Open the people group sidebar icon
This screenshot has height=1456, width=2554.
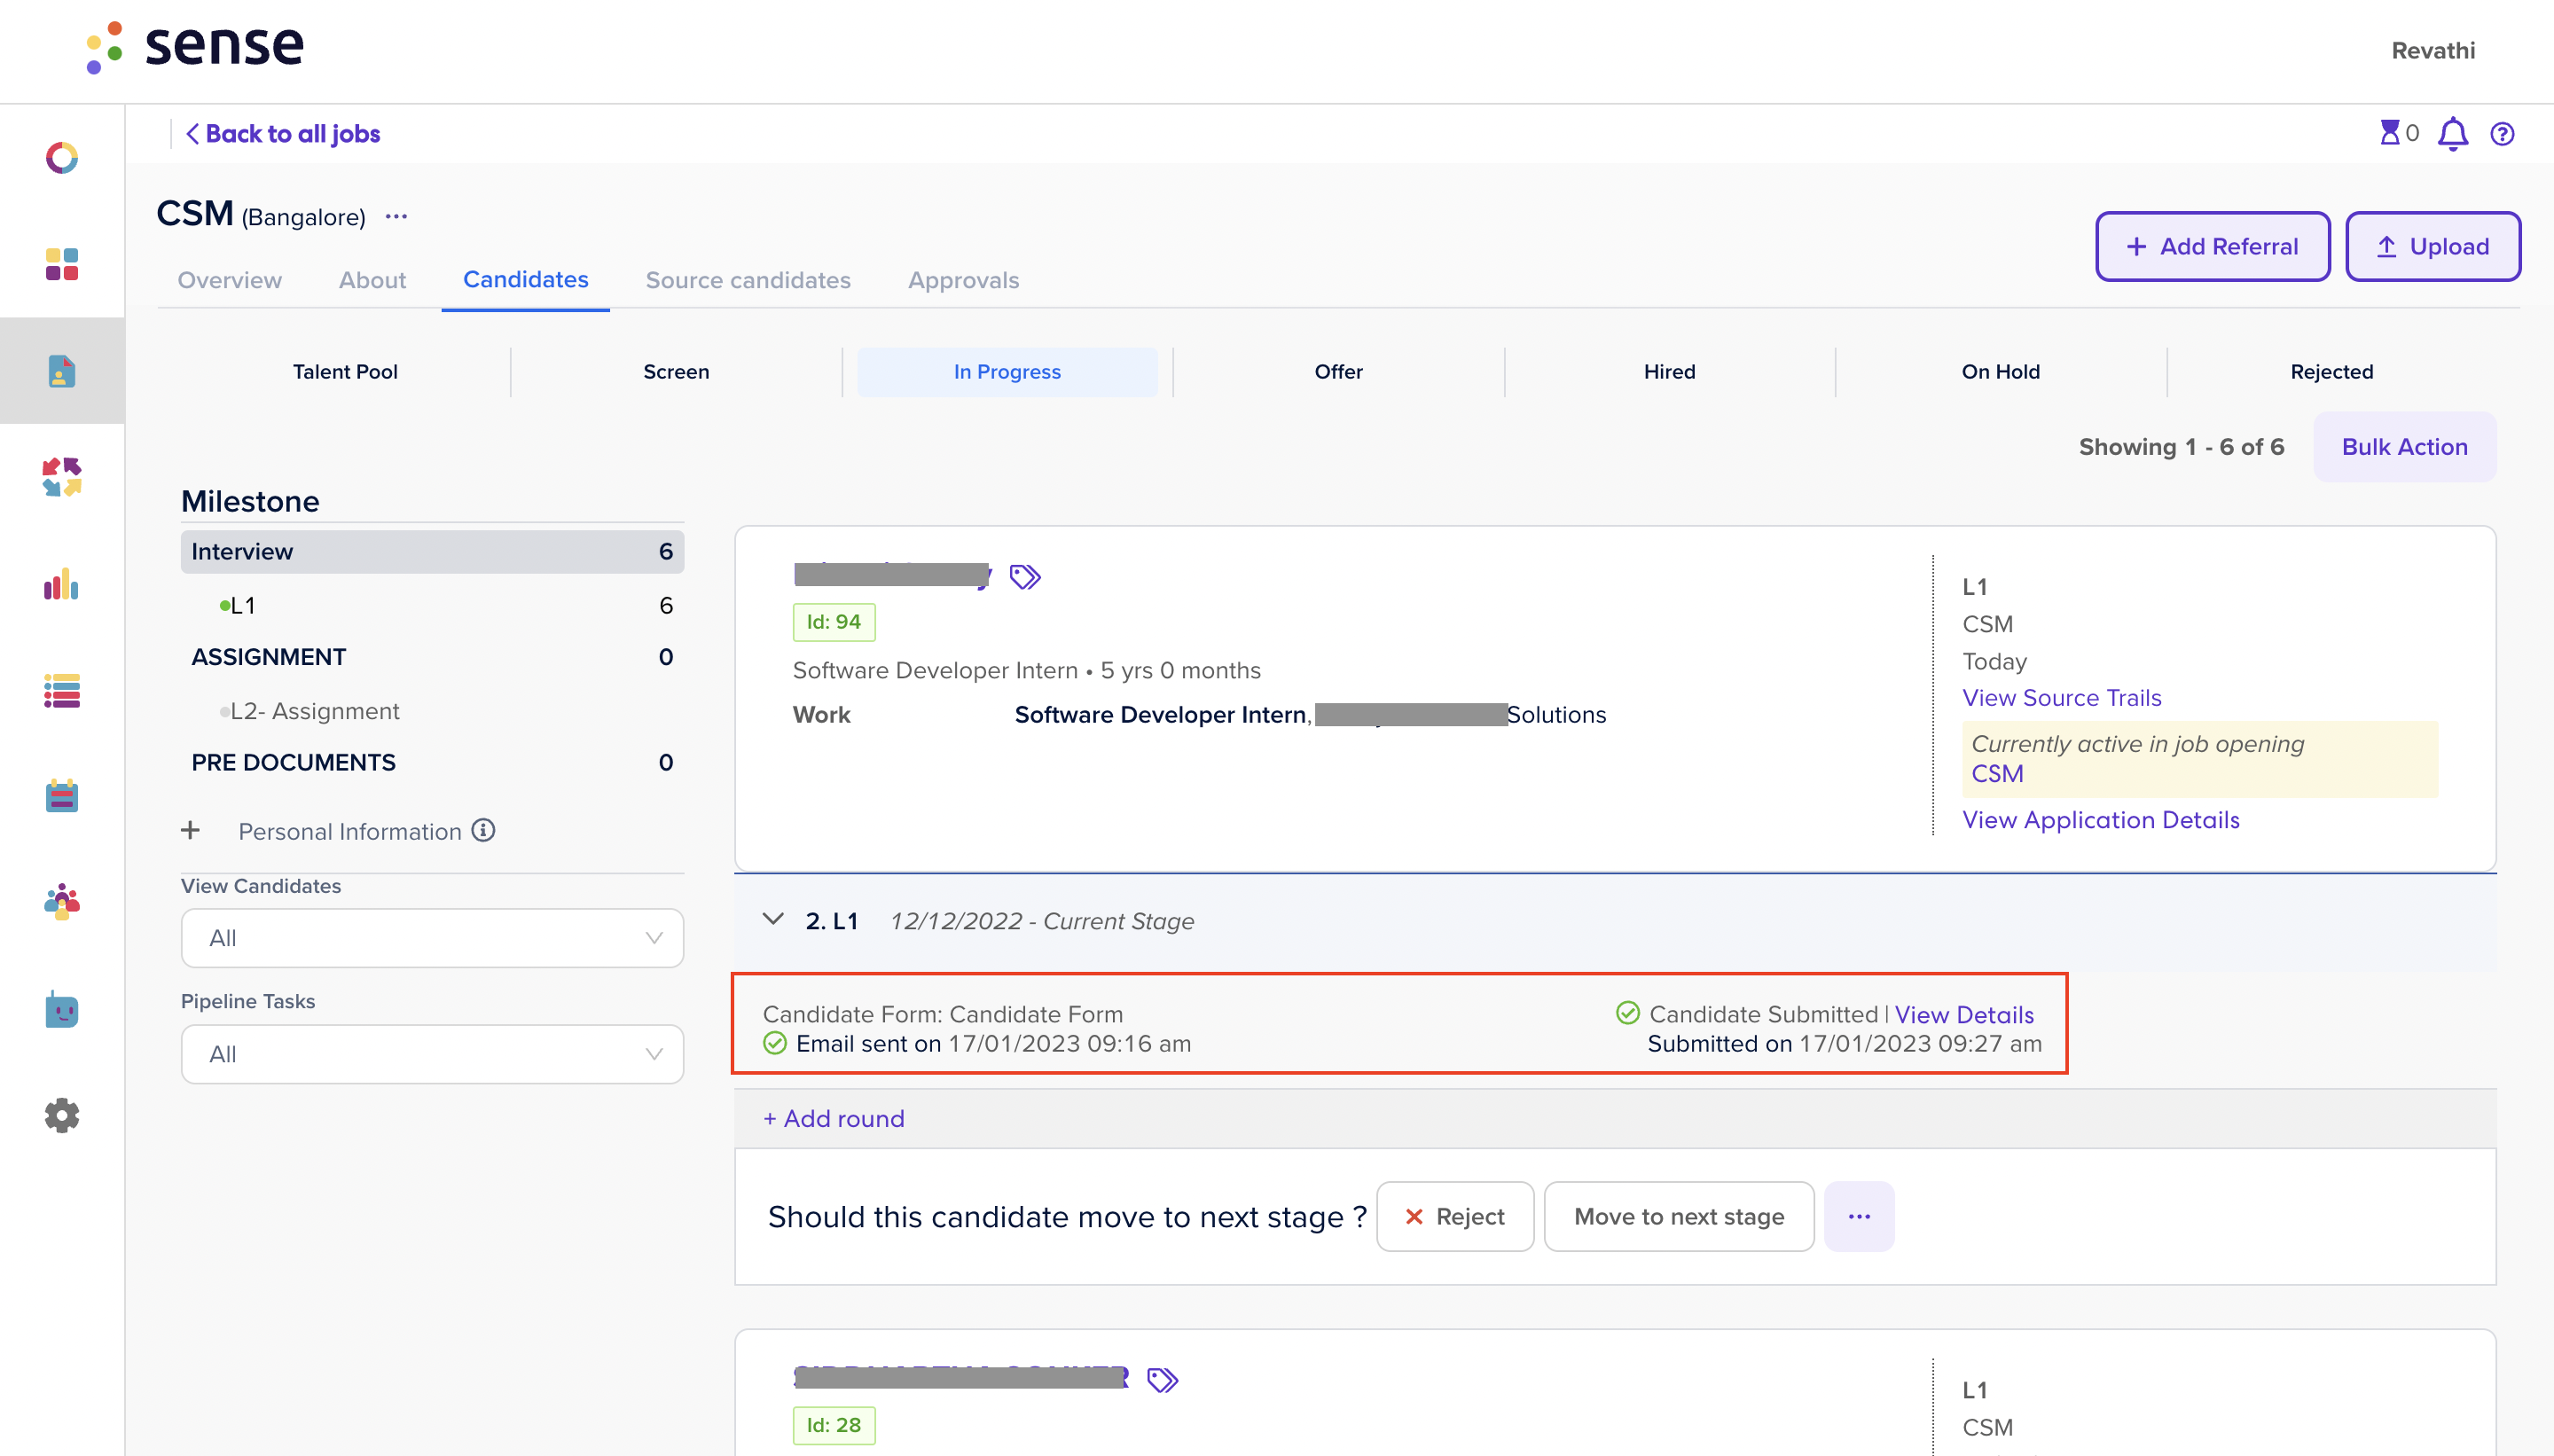click(x=62, y=903)
